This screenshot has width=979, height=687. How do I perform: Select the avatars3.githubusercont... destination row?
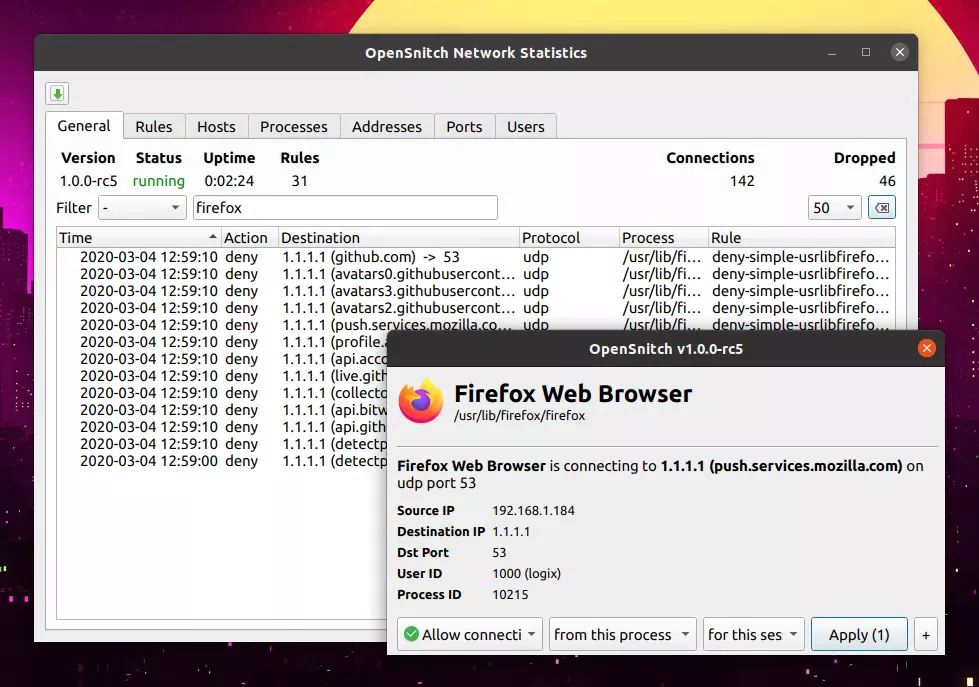tap(476, 290)
